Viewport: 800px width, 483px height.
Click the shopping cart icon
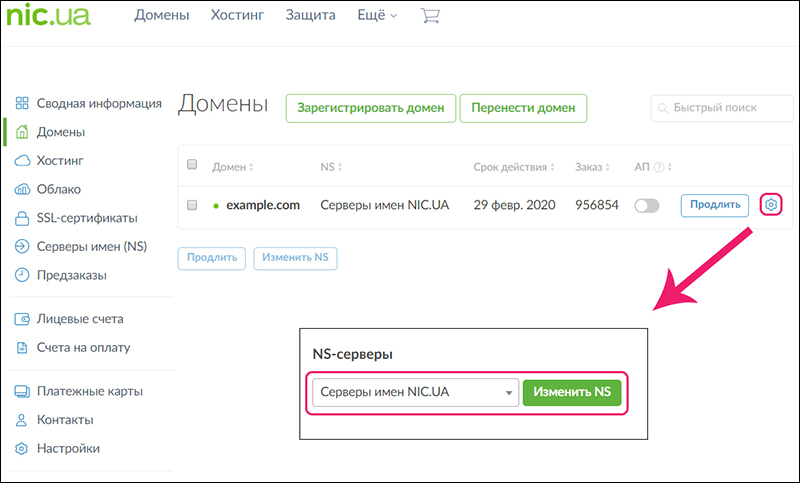click(x=431, y=16)
